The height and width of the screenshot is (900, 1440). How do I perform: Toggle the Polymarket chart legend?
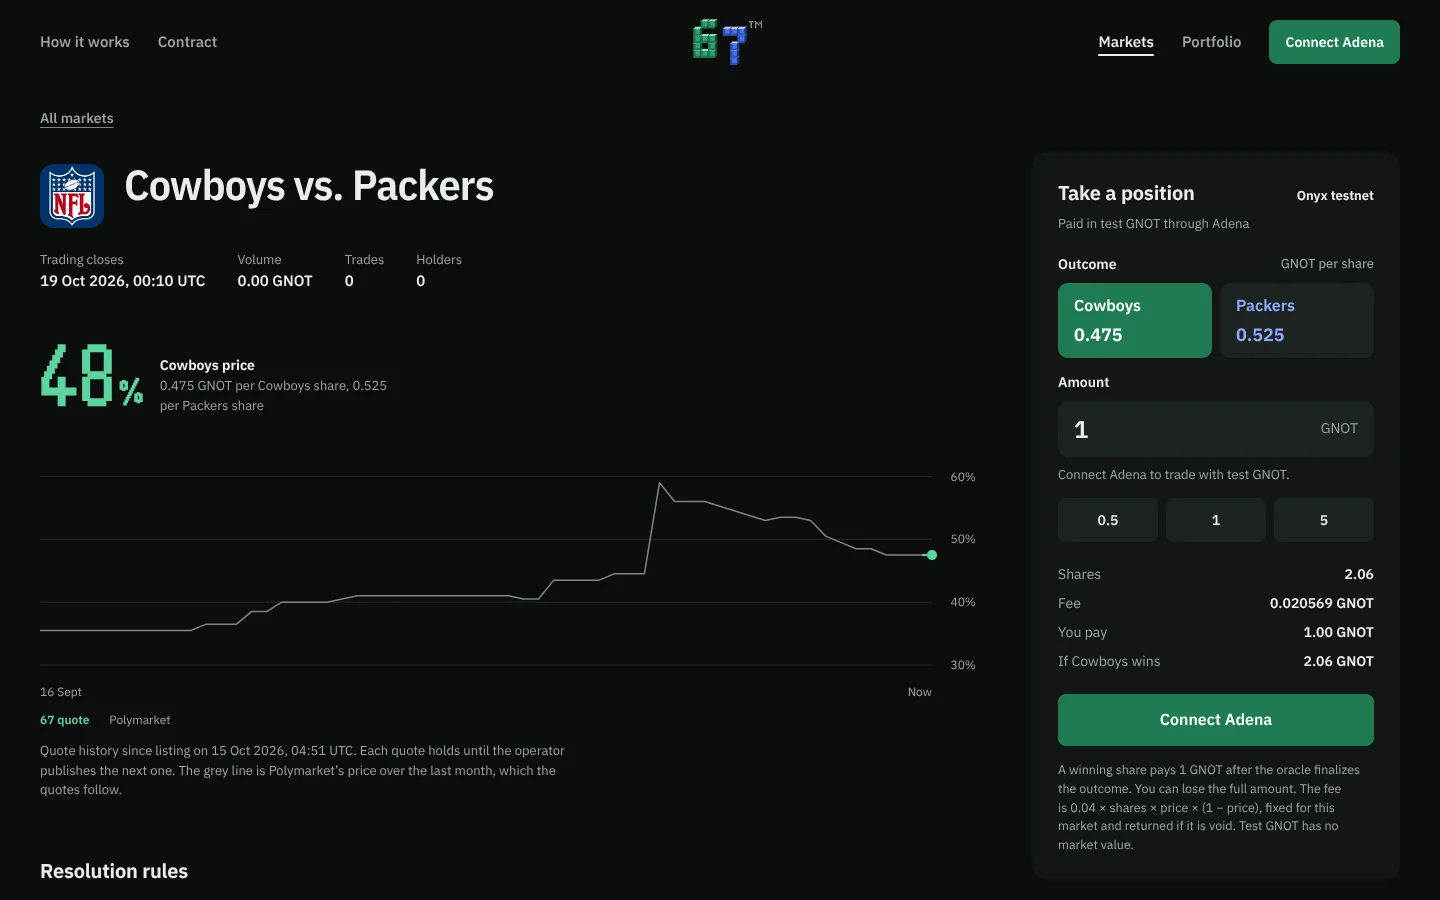click(140, 720)
